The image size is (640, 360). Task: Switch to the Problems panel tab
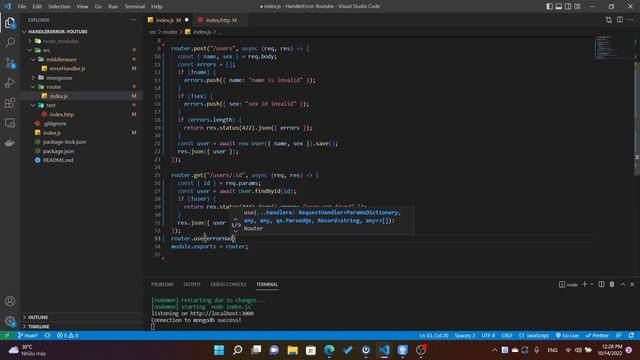coord(162,284)
